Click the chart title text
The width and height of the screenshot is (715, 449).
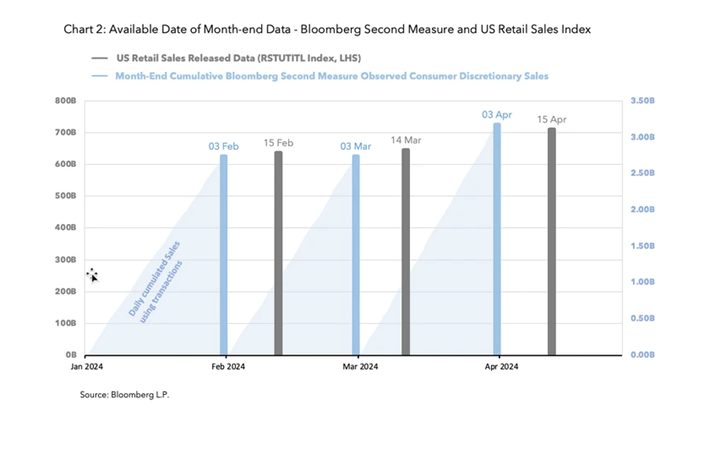pos(327,29)
